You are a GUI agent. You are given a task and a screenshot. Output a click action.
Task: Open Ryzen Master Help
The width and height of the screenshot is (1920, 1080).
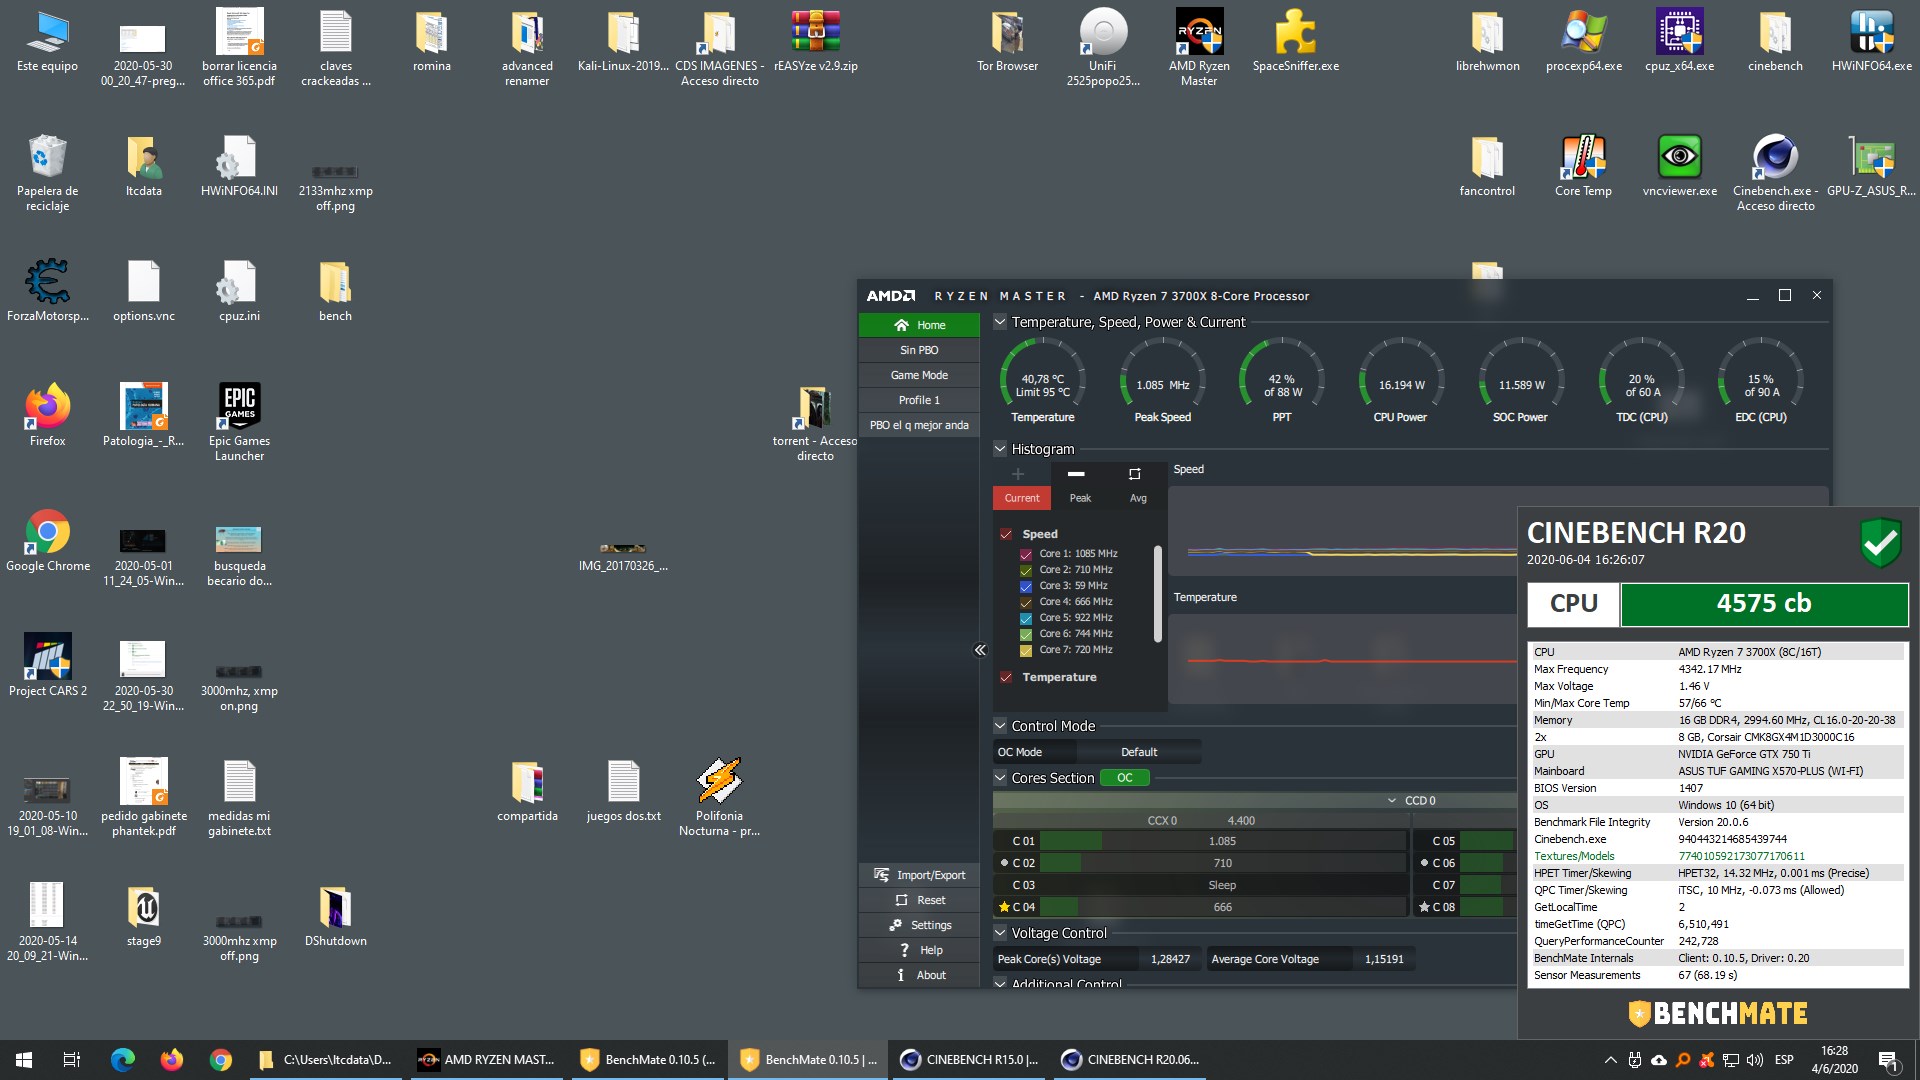[919, 950]
